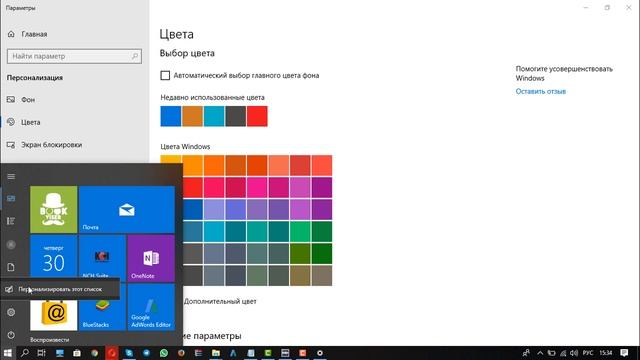
Task: Open user account icon in Start rail
Action: pyautogui.click(x=11, y=244)
